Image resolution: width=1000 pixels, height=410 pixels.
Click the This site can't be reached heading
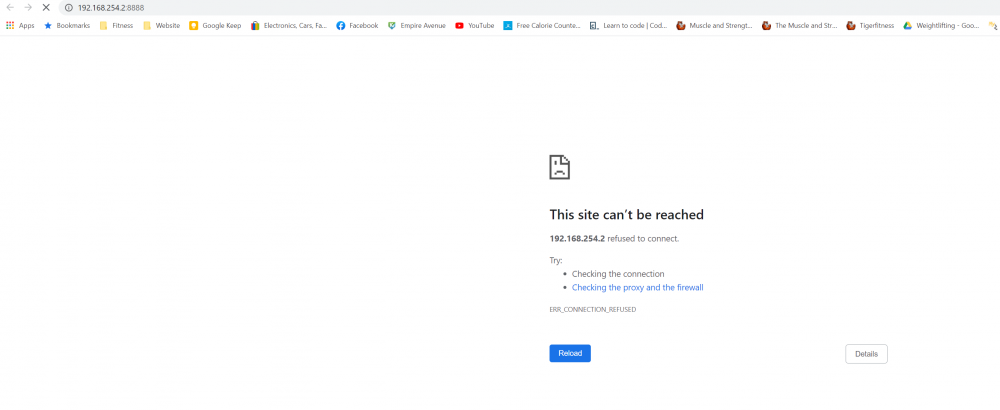pyautogui.click(x=626, y=215)
